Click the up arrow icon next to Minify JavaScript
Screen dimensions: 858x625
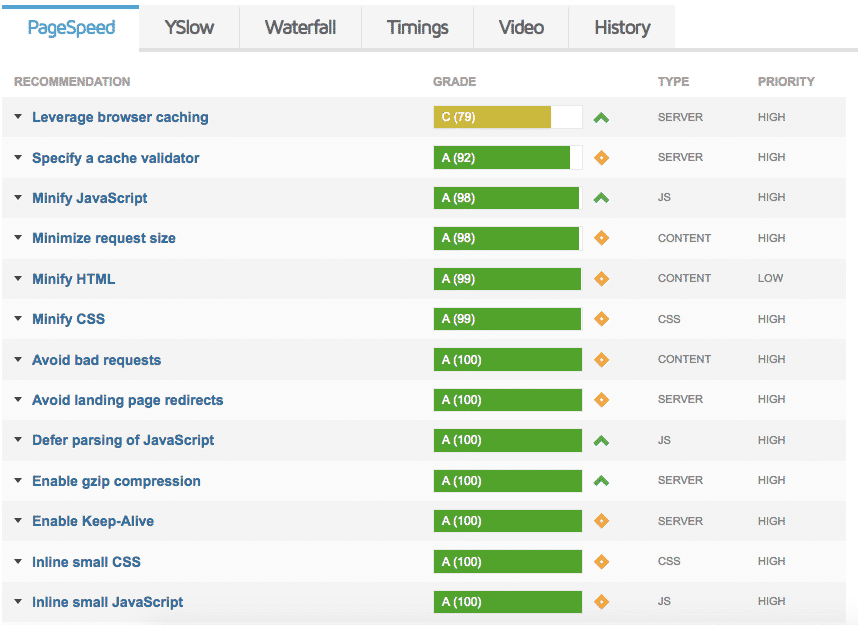[x=601, y=197]
